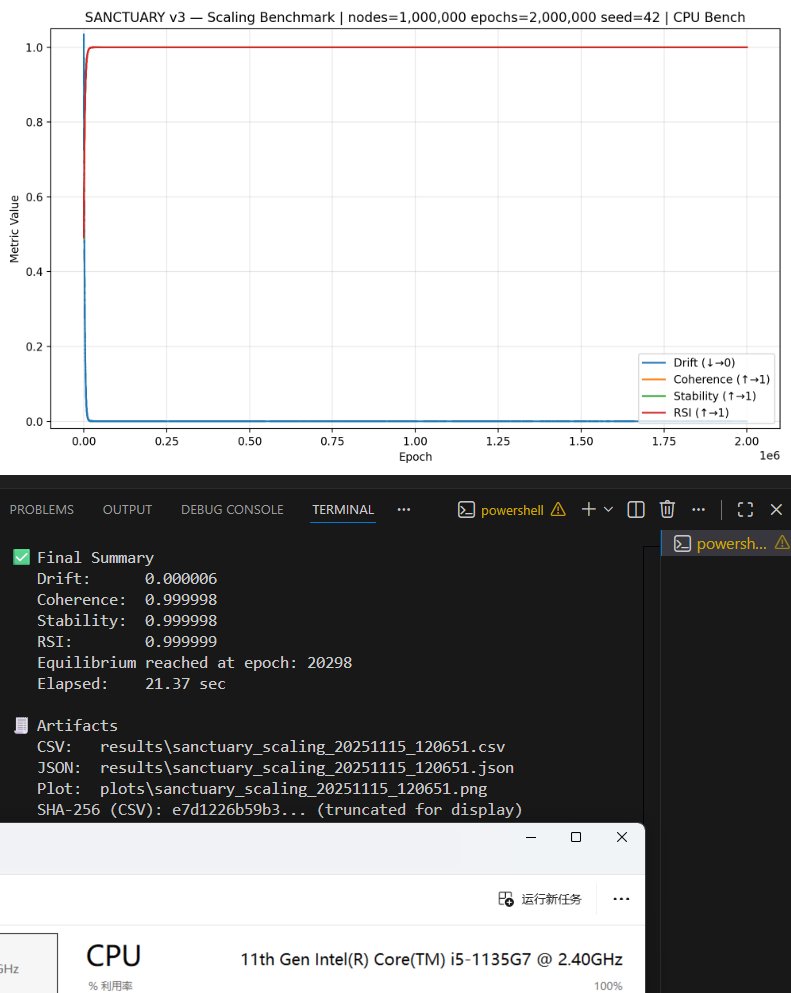
Task: Show additional panel views ellipsis
Action: [x=403, y=510]
